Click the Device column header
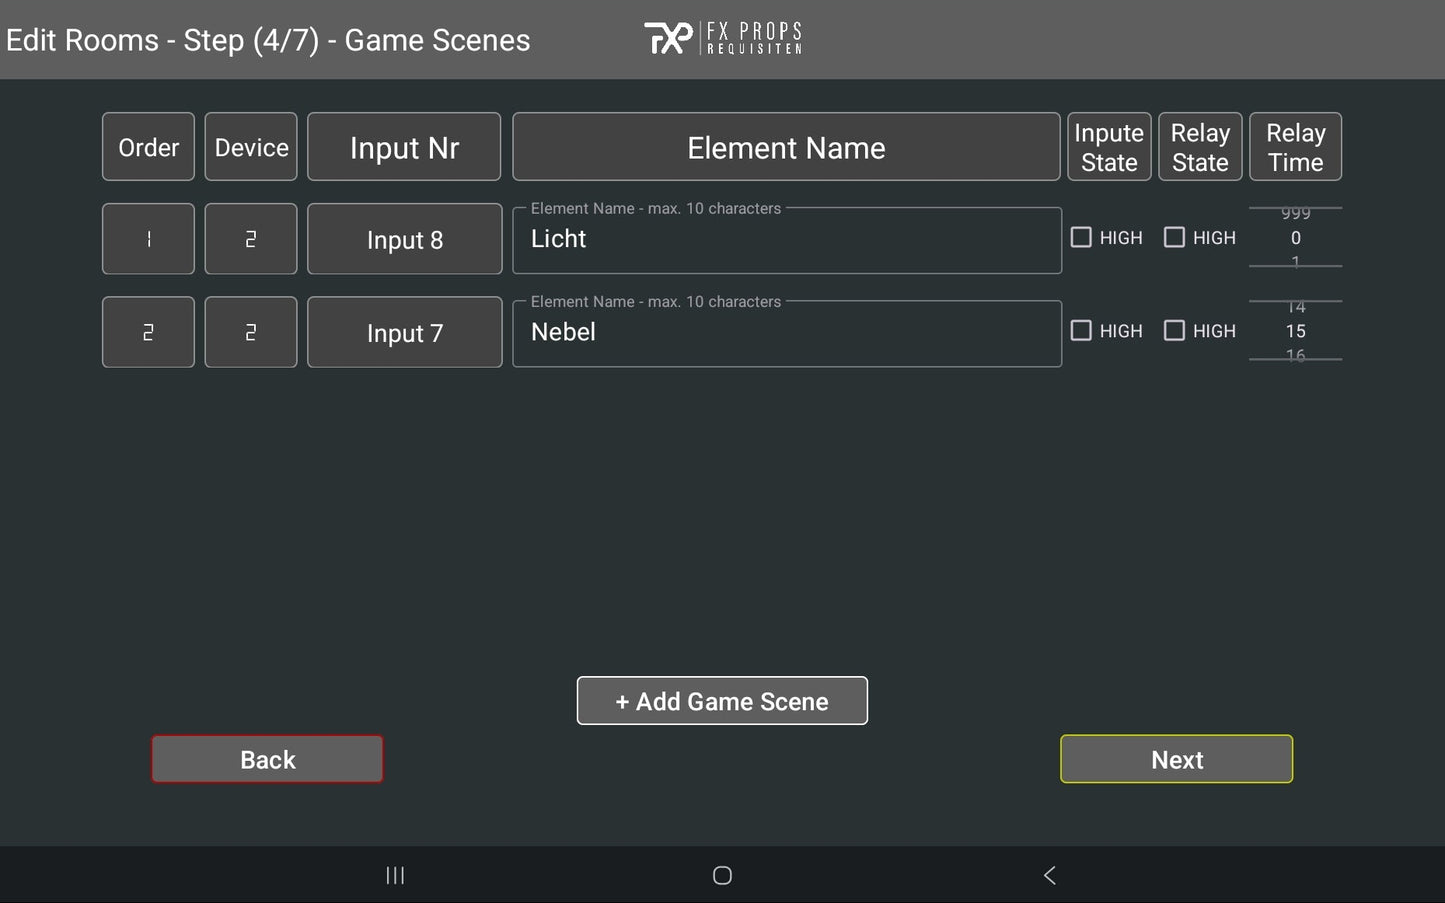 (251, 146)
